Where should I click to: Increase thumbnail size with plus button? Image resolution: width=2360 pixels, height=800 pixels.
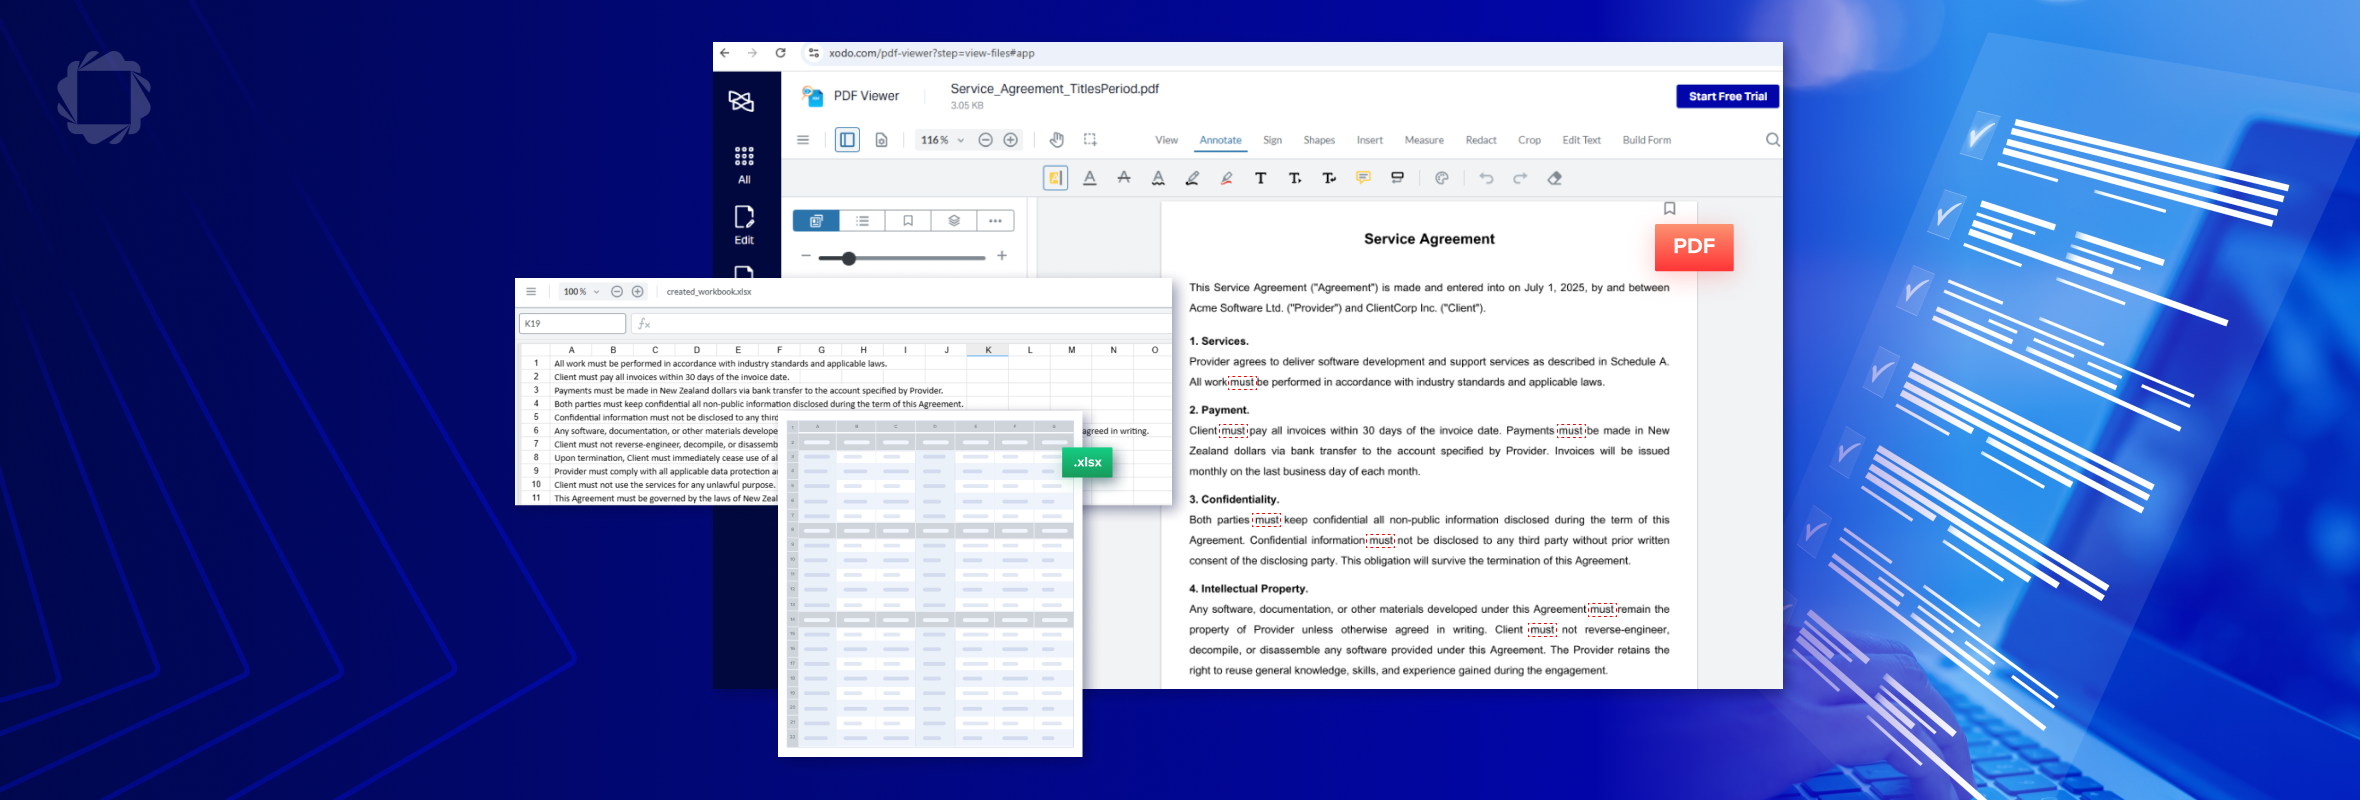click(1002, 256)
